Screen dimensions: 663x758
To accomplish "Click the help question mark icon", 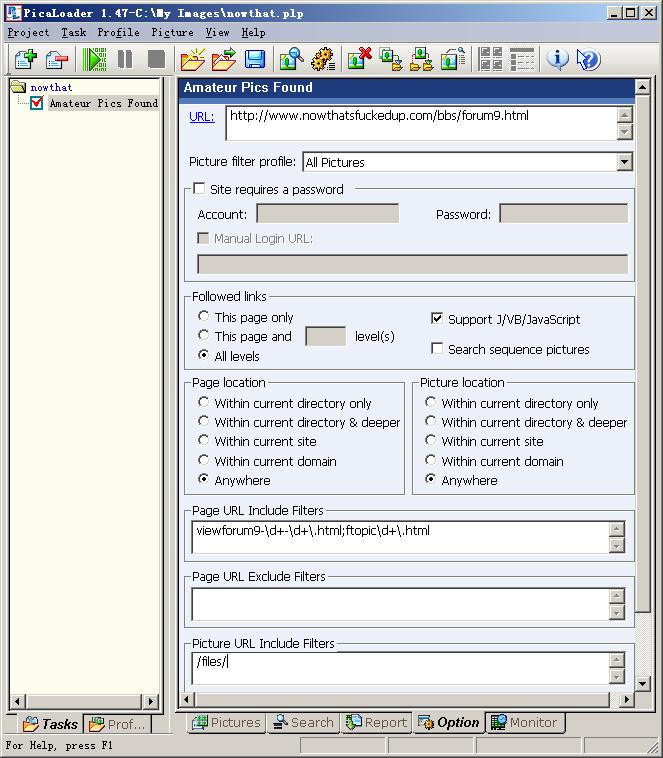I will pos(588,59).
